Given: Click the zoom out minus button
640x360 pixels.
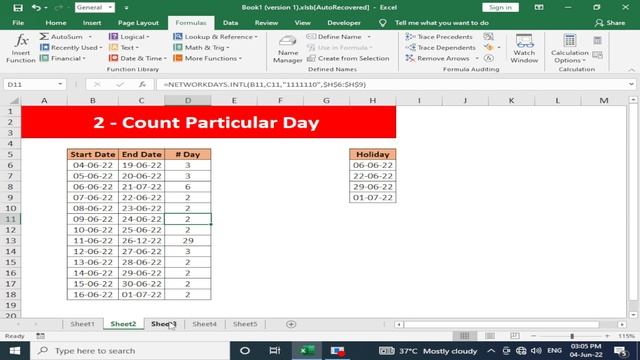Looking at the screenshot, I should point(533,336).
